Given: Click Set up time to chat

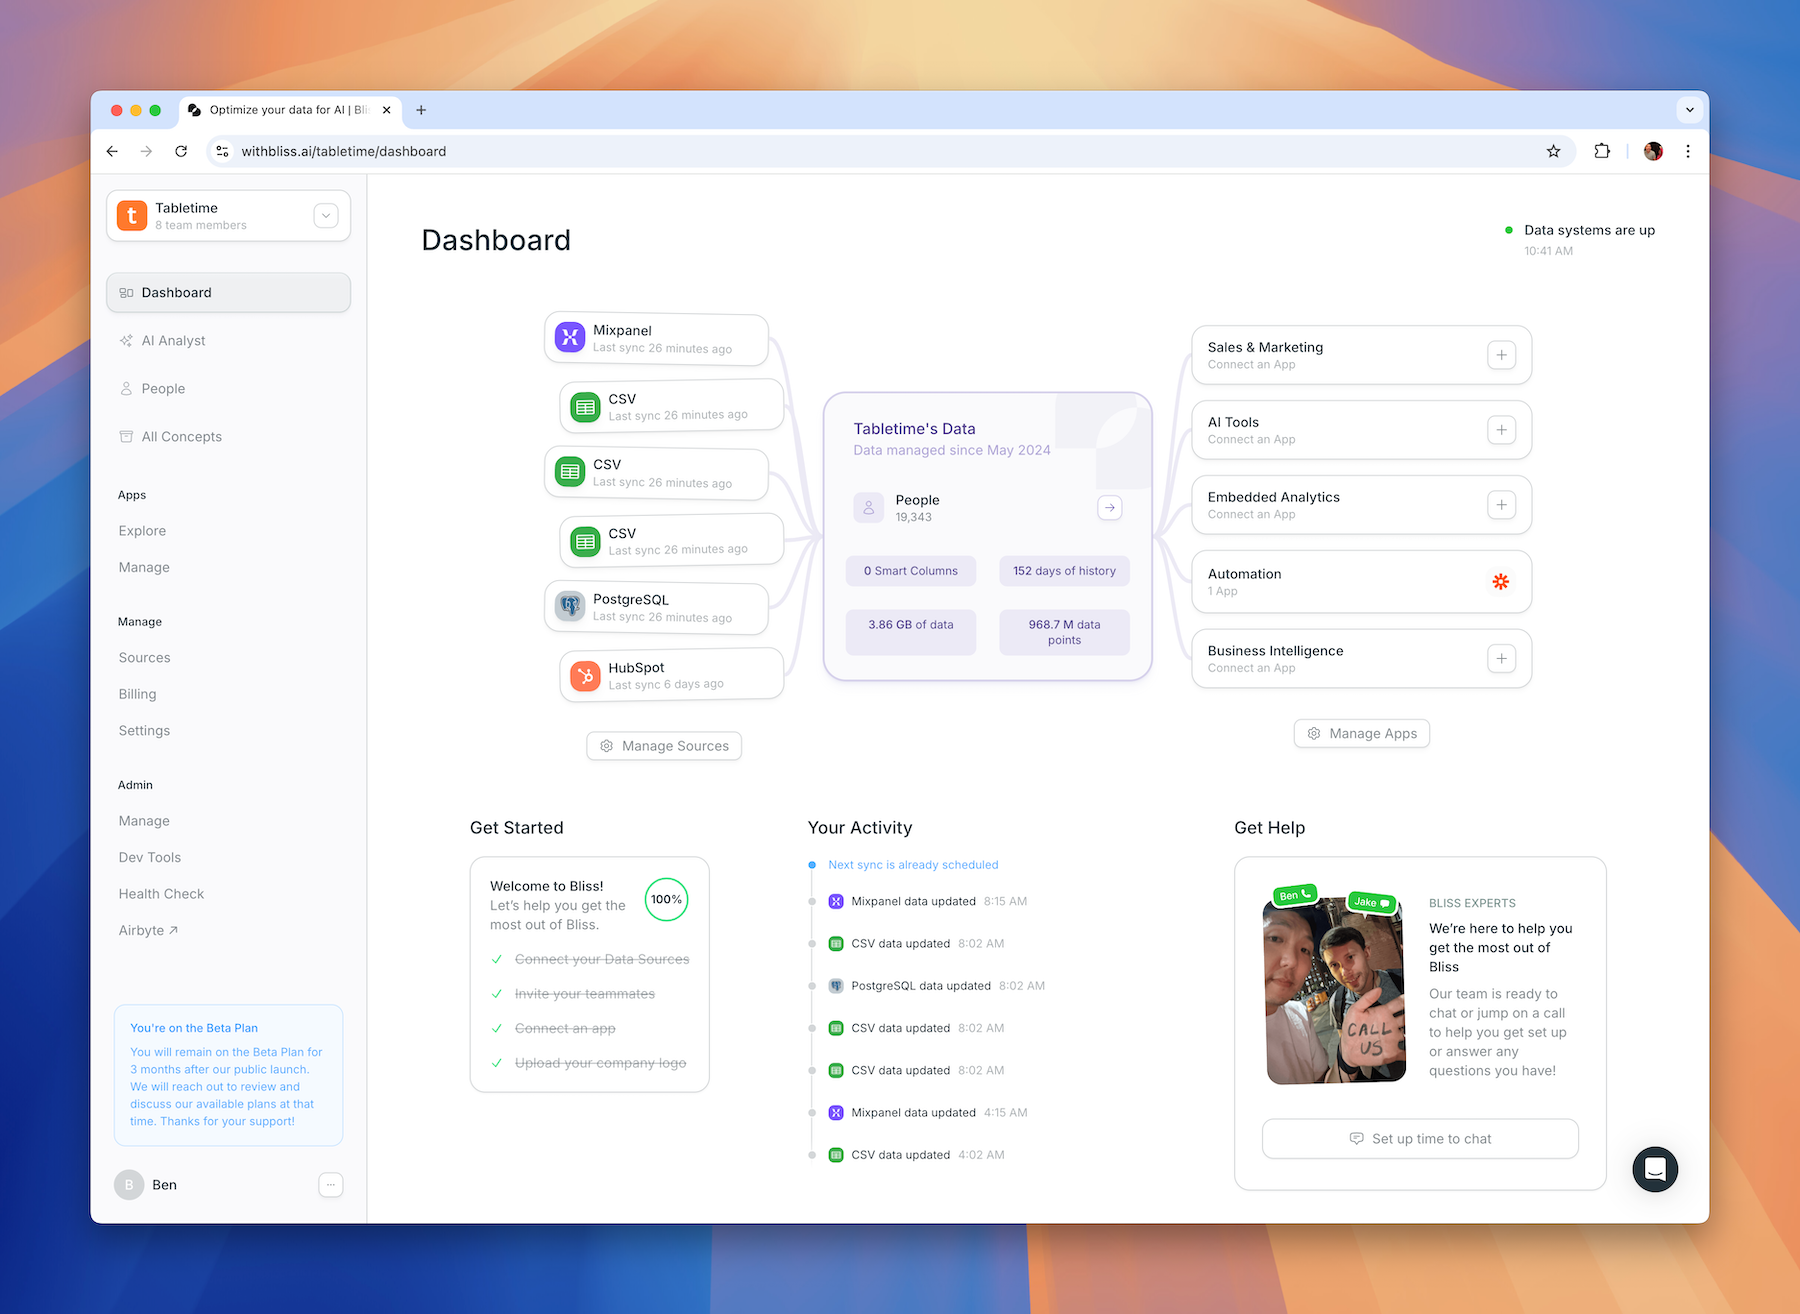Looking at the screenshot, I should [x=1420, y=1139].
